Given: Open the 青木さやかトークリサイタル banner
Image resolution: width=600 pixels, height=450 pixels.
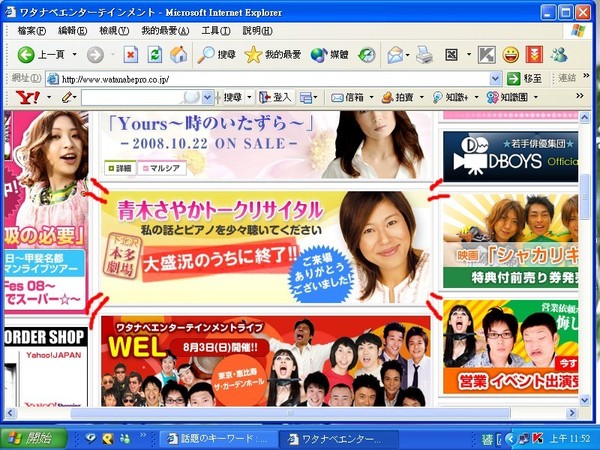Looking at the screenshot, I should (x=265, y=248).
